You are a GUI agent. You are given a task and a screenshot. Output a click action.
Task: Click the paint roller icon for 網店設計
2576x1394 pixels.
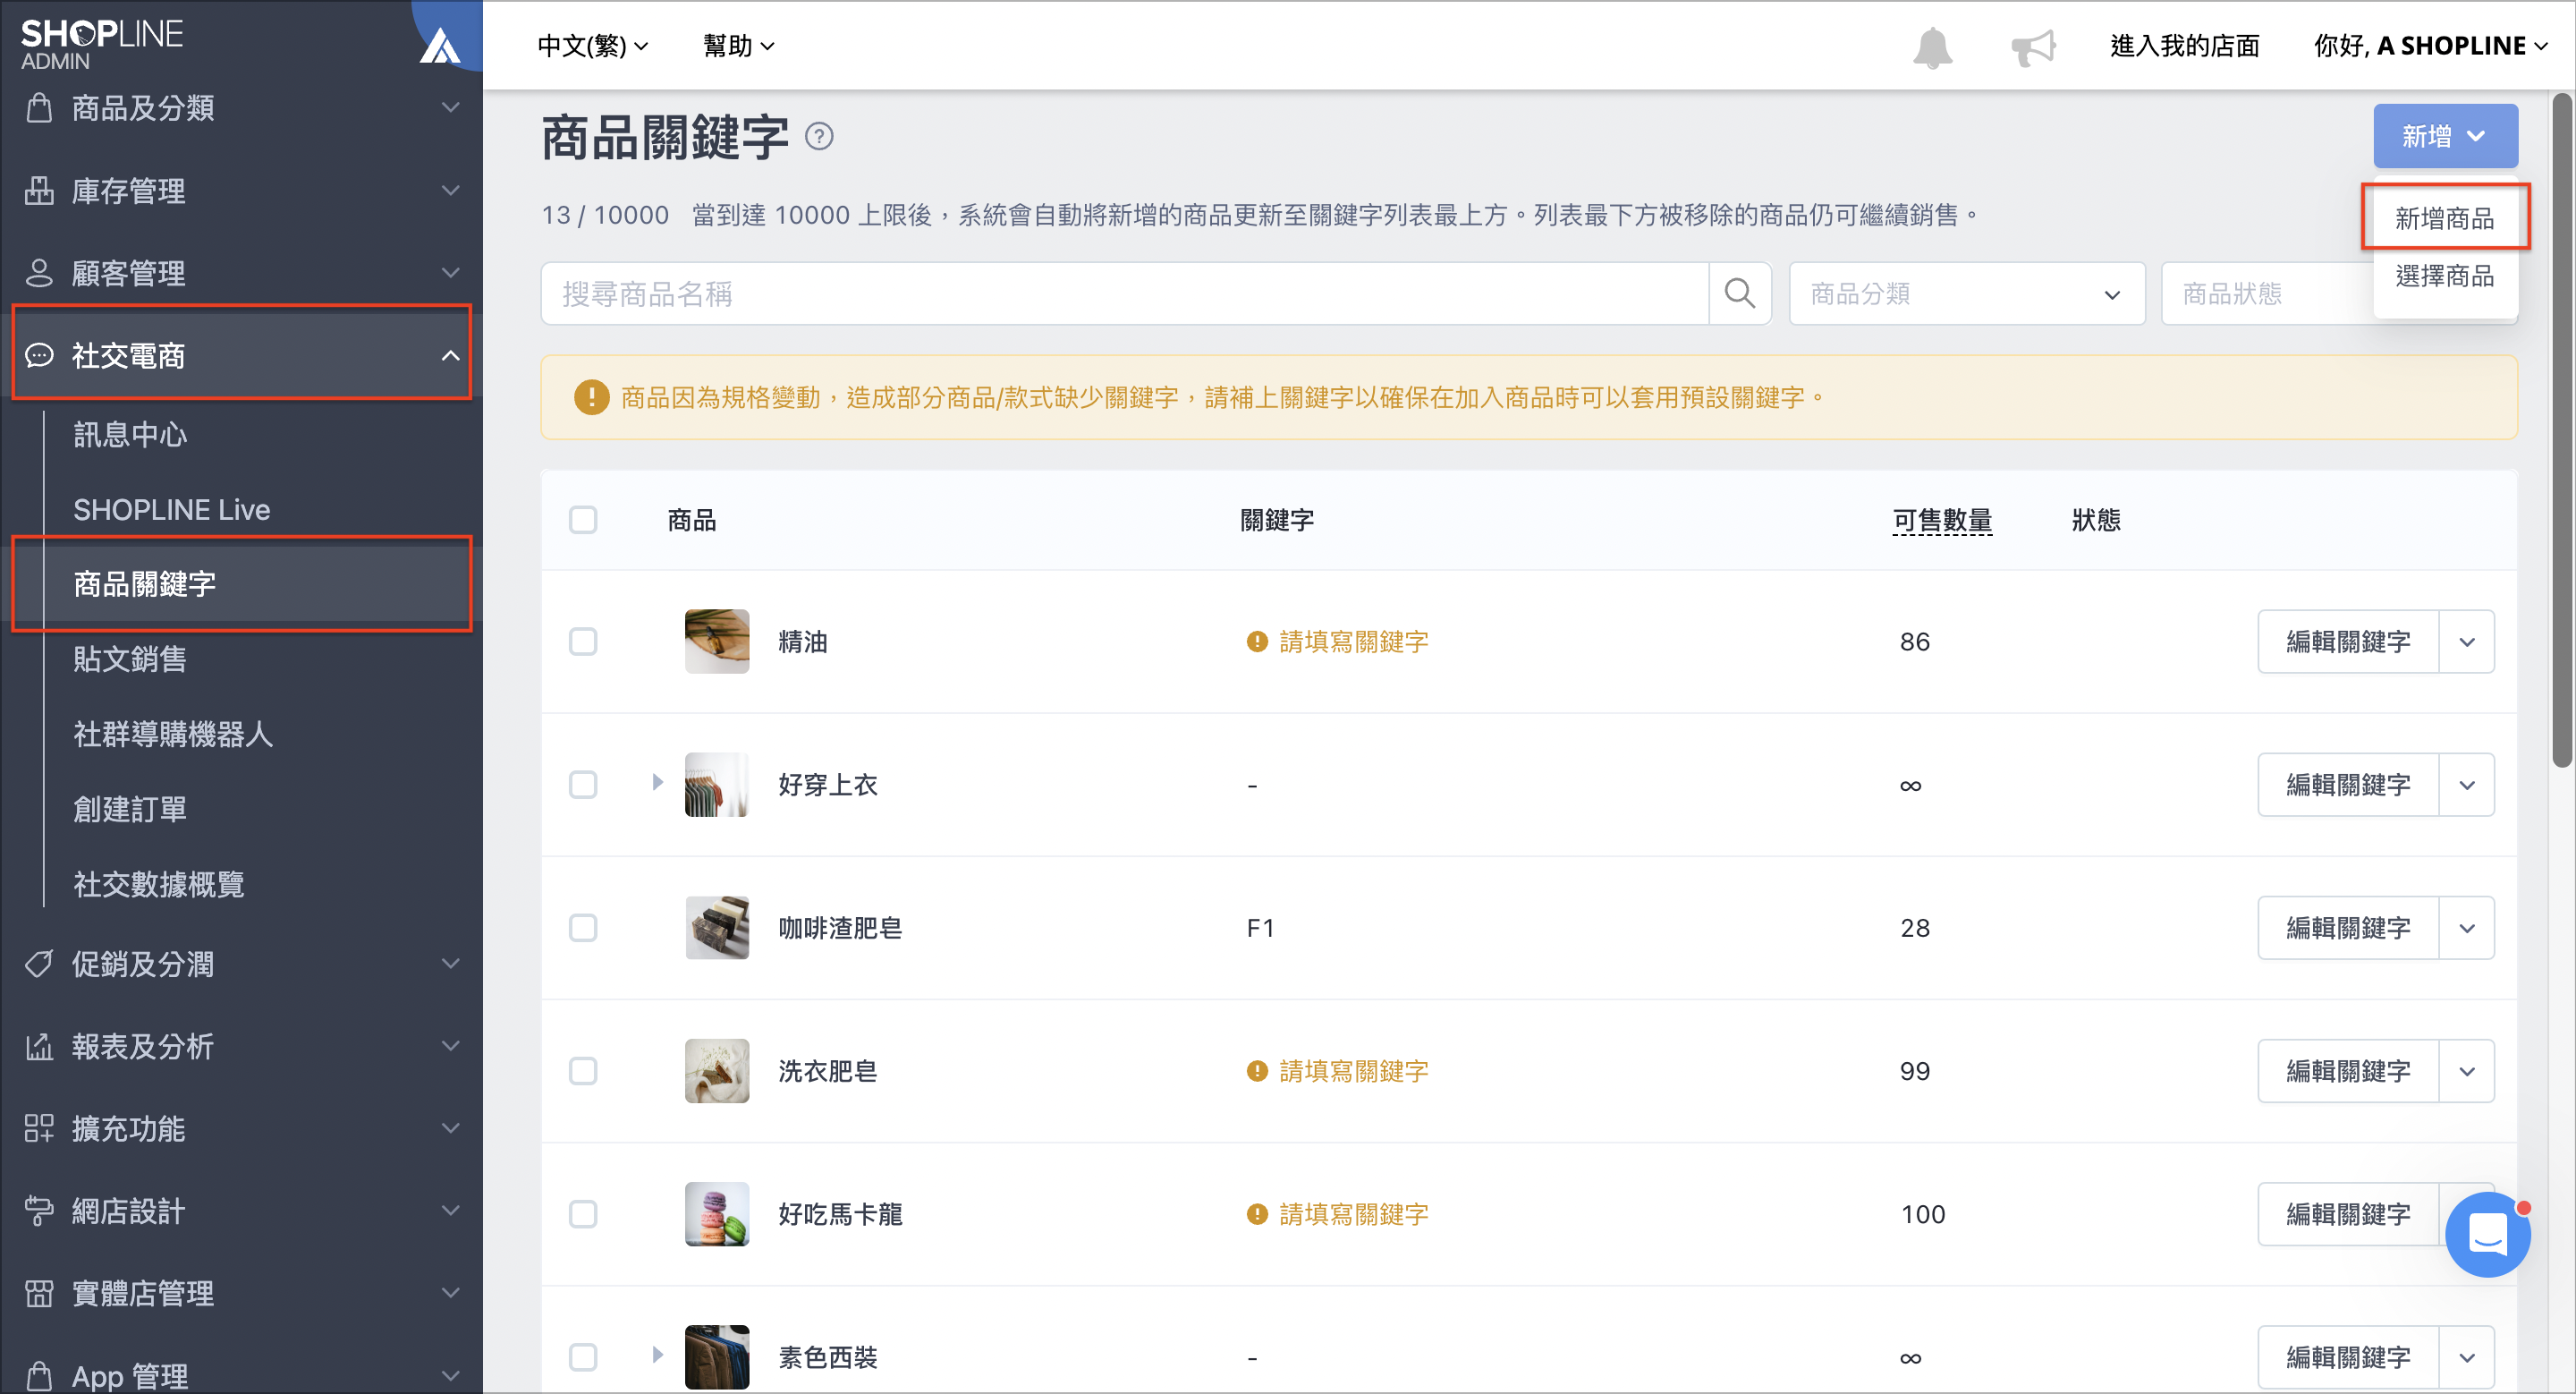click(39, 1210)
